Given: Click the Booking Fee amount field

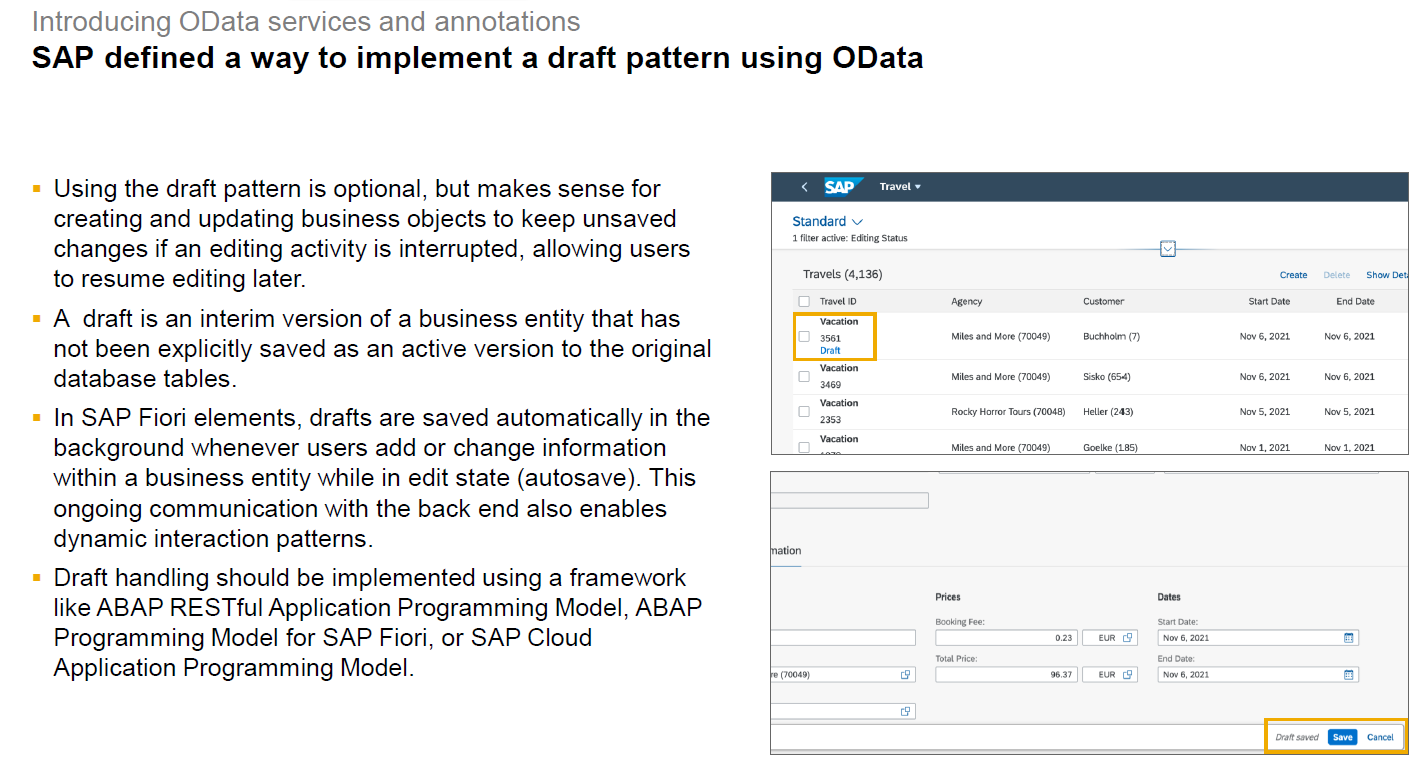Looking at the screenshot, I should 1005,638.
